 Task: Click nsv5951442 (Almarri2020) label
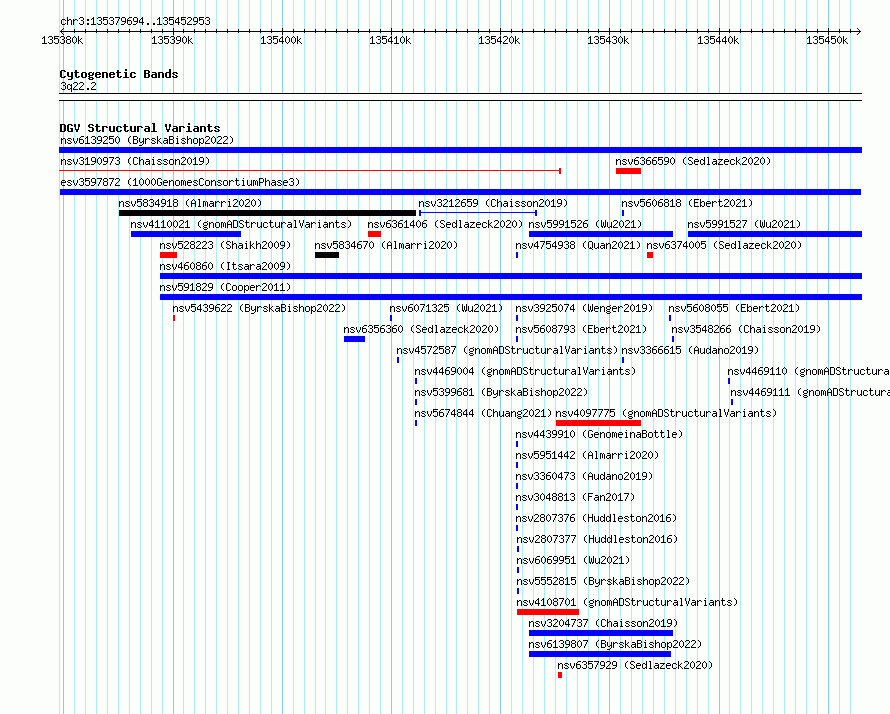pyautogui.click(x=587, y=455)
